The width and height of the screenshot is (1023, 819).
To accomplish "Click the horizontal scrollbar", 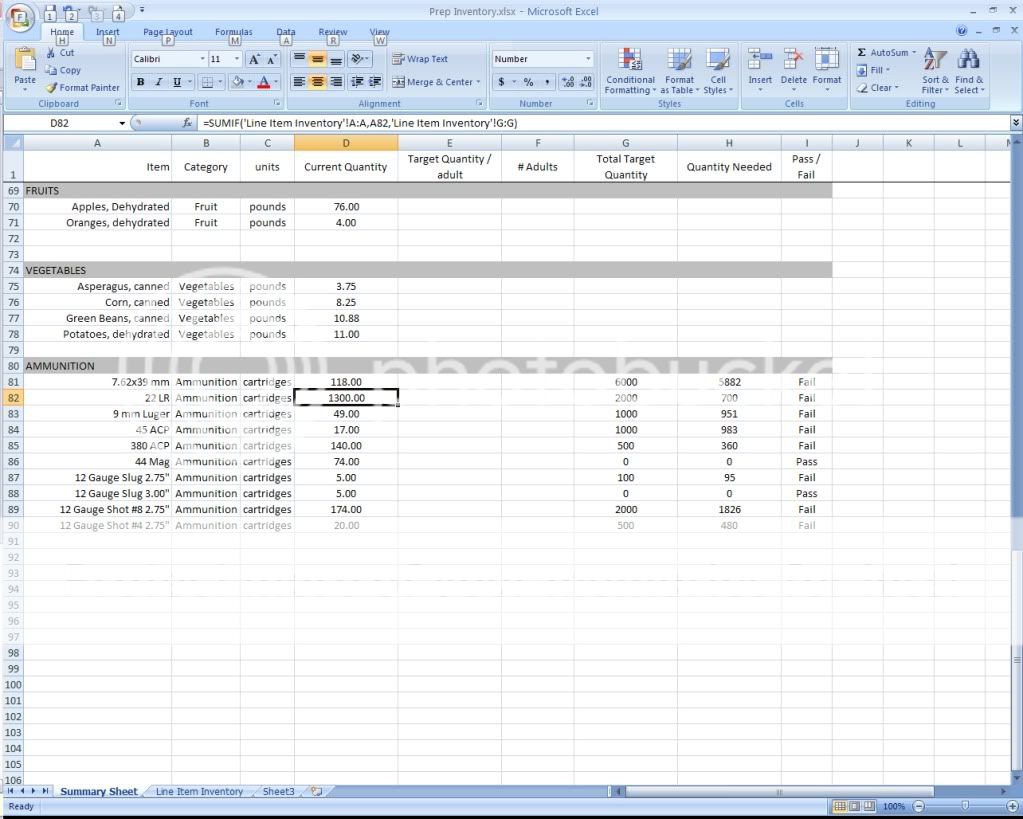I will coord(779,792).
